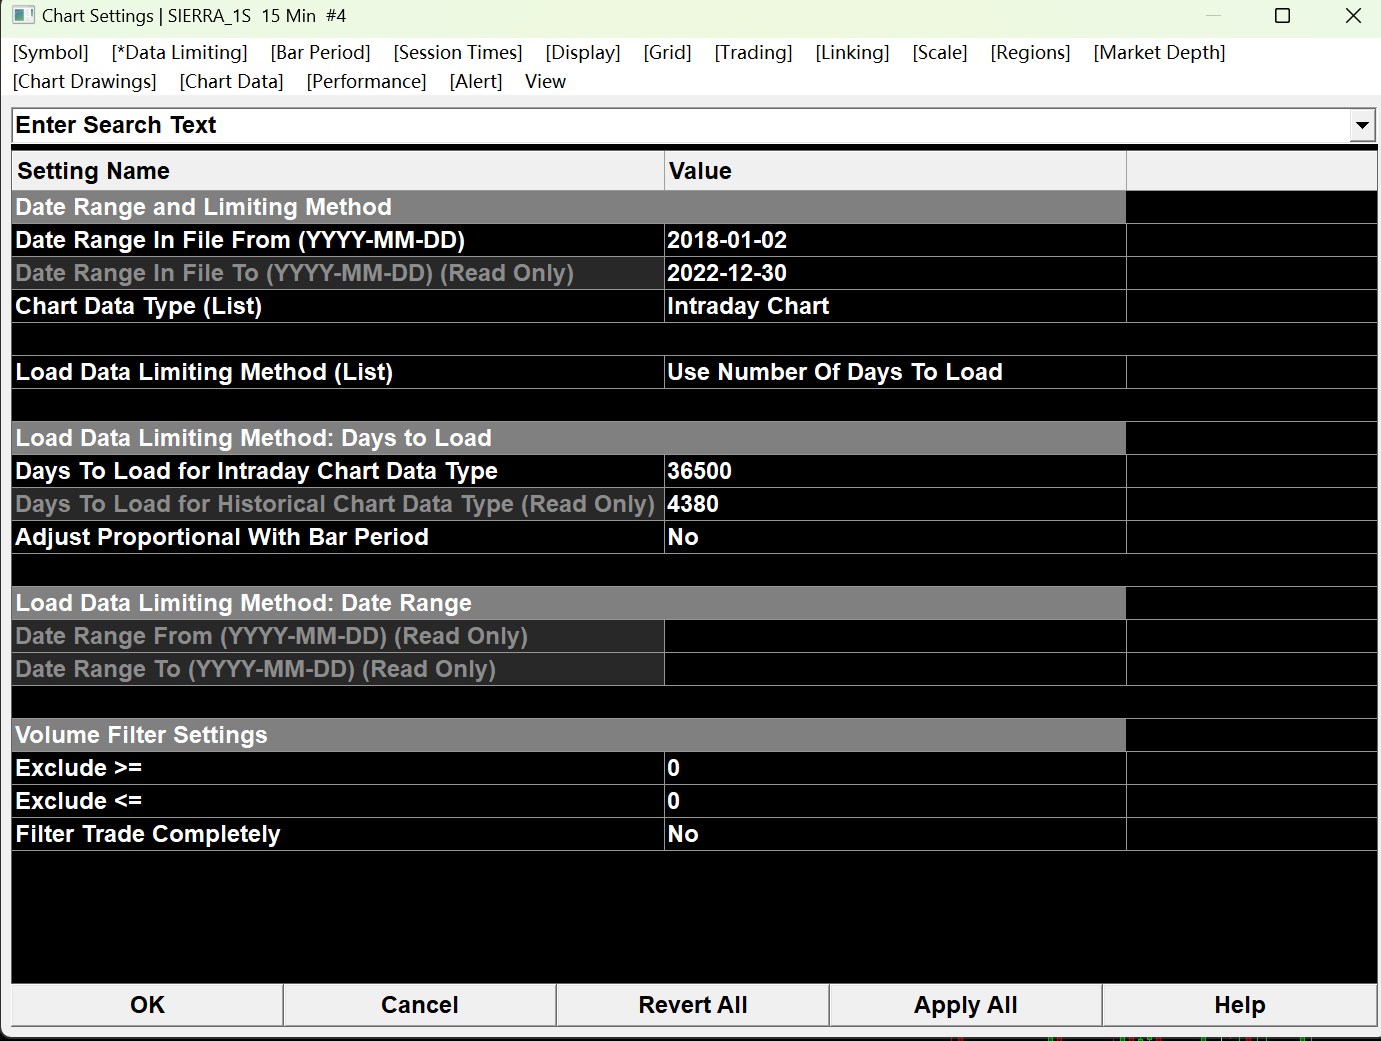This screenshot has height=1041, width=1381.
Task: Open the [Display] tab
Action: point(583,53)
